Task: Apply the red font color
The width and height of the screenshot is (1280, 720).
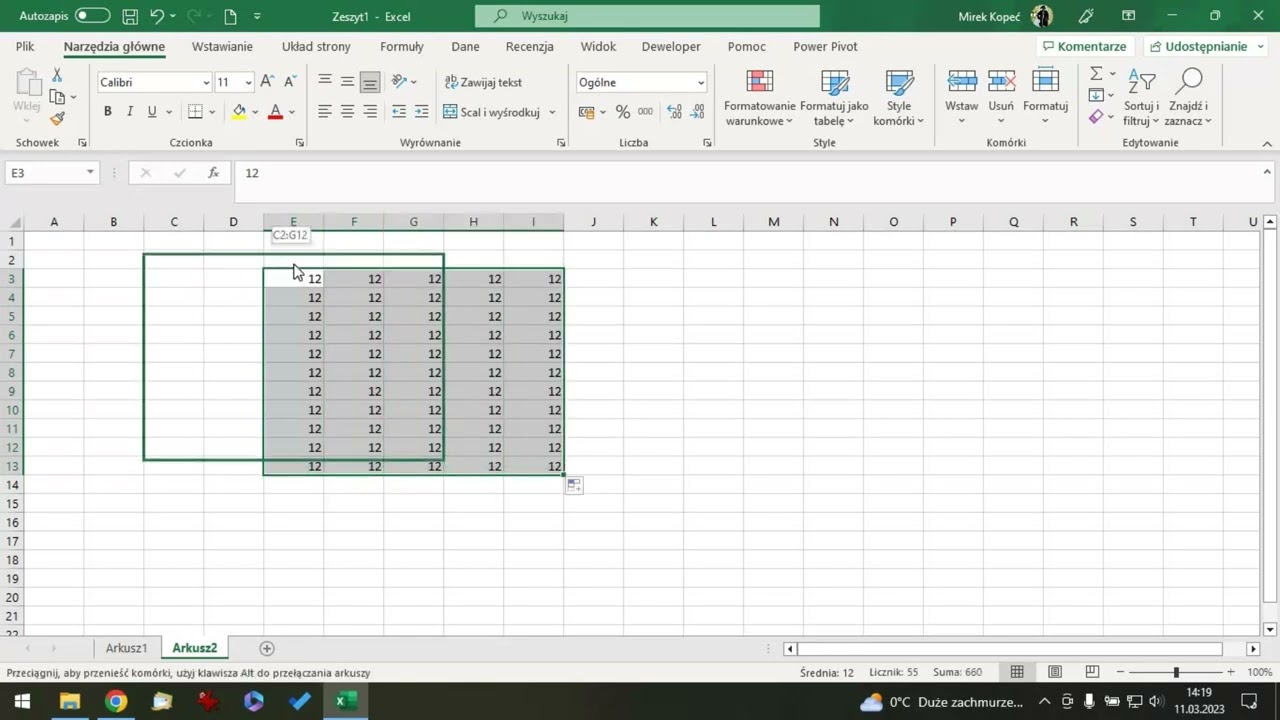Action: click(275, 112)
